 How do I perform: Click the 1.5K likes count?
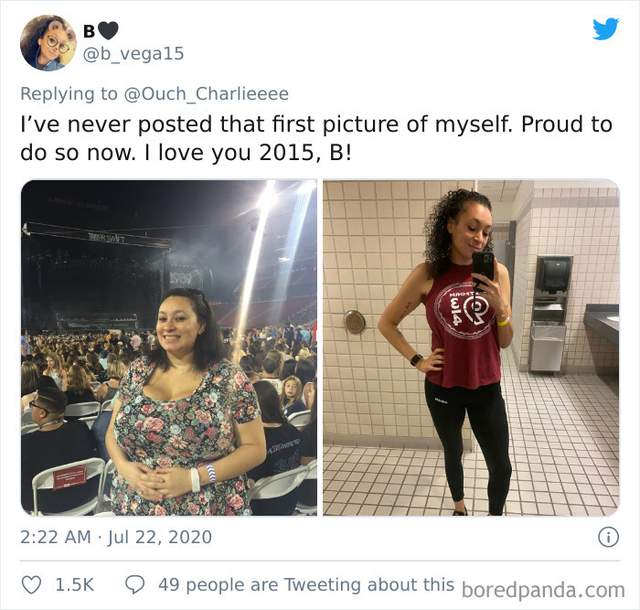pyautogui.click(x=77, y=584)
